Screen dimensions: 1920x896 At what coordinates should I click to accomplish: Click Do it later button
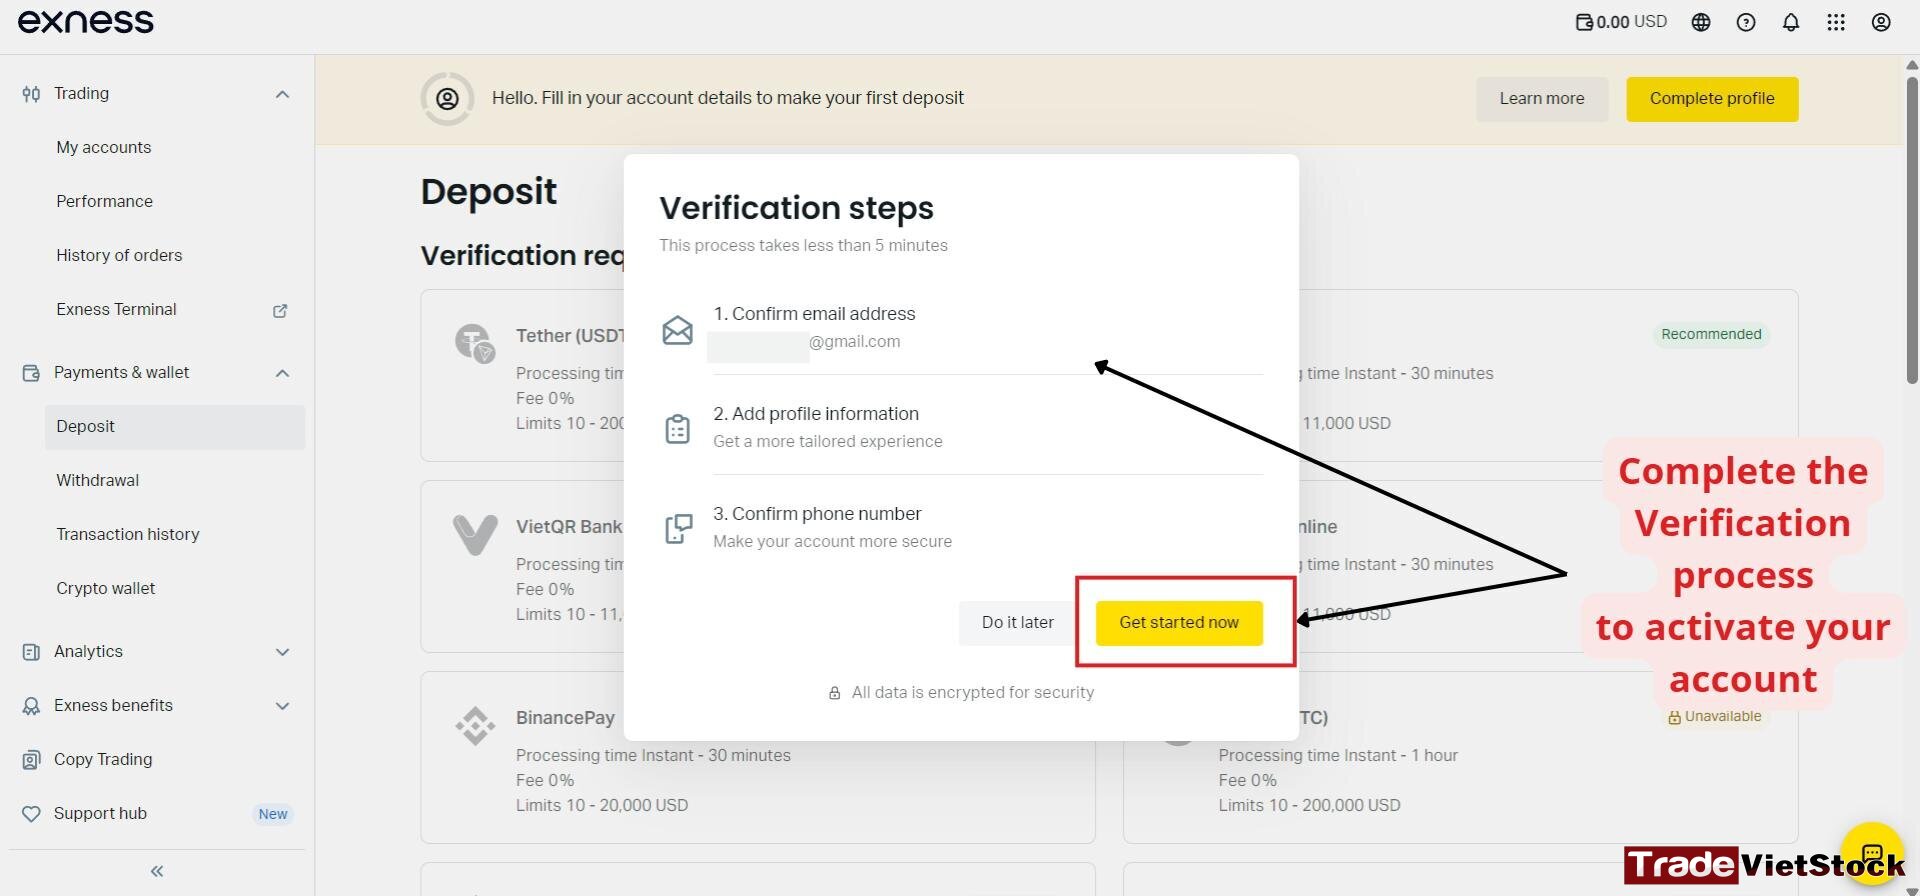(1017, 623)
